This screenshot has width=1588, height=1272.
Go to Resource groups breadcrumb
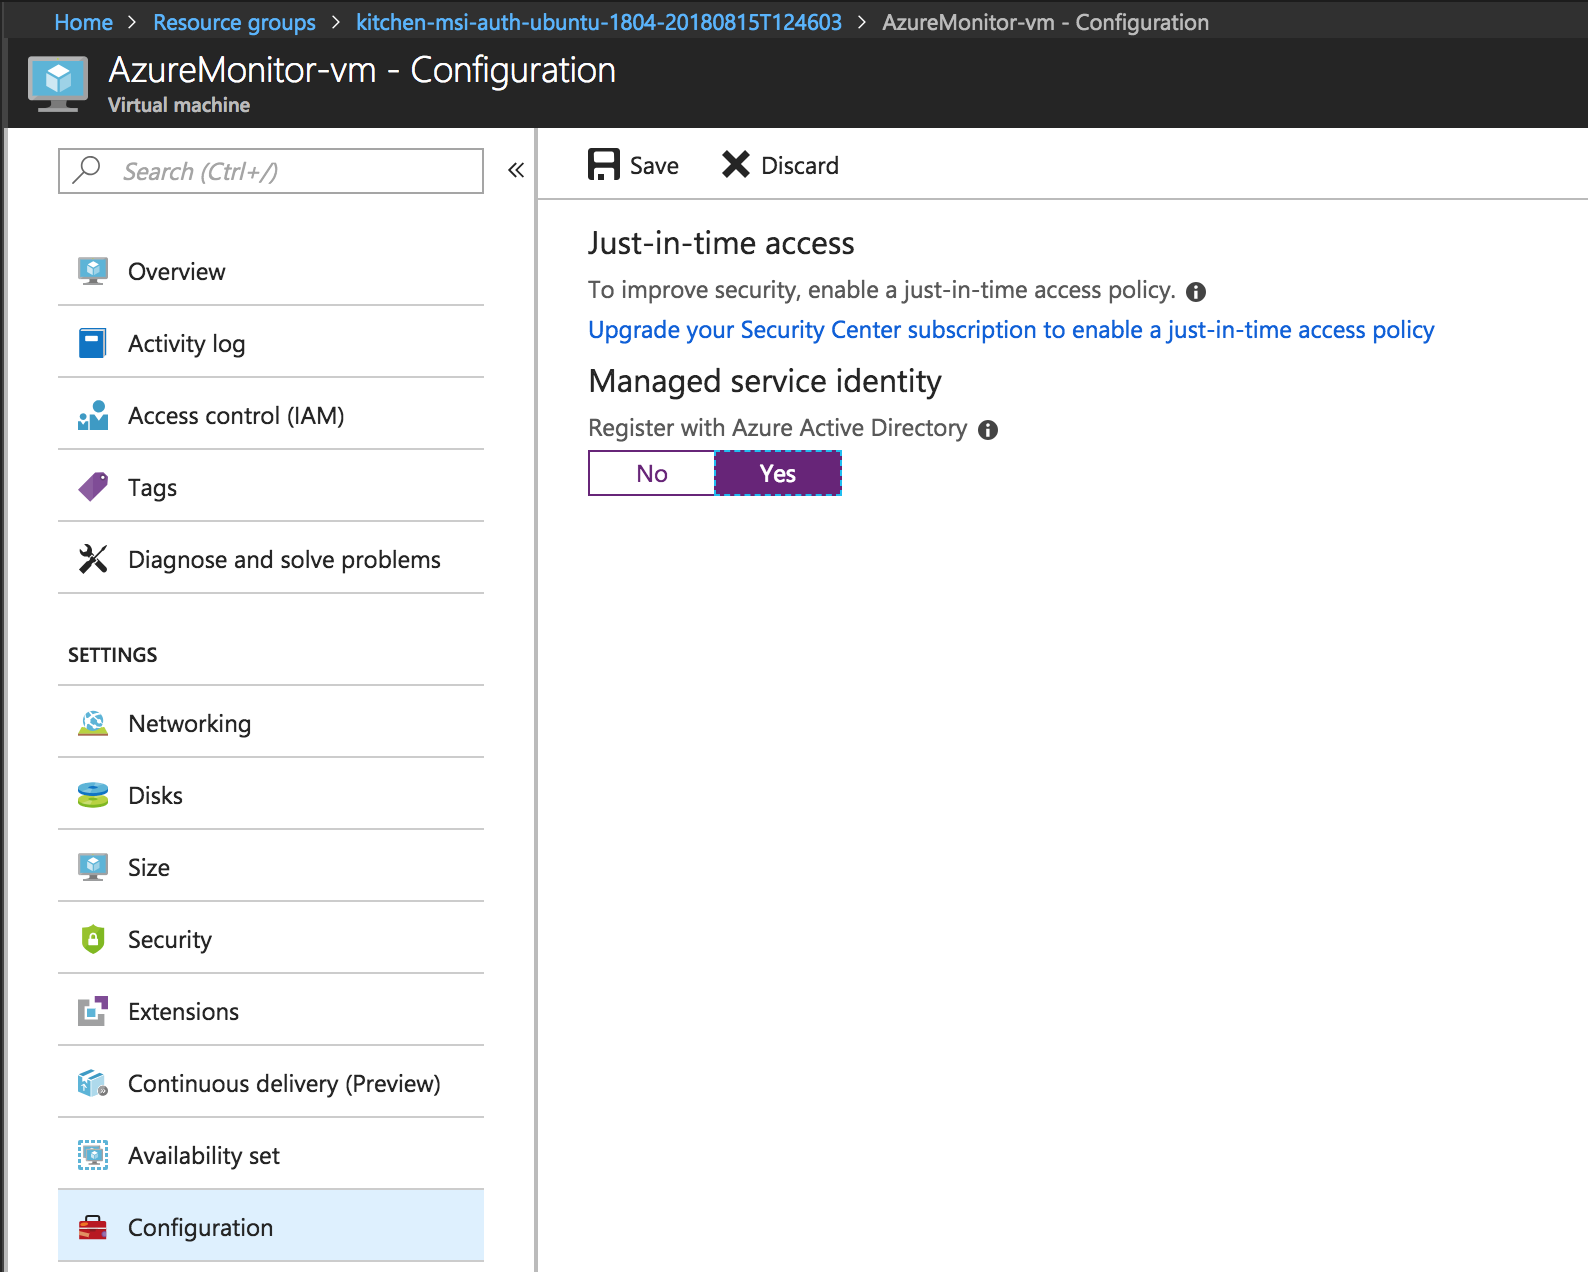pos(234,22)
